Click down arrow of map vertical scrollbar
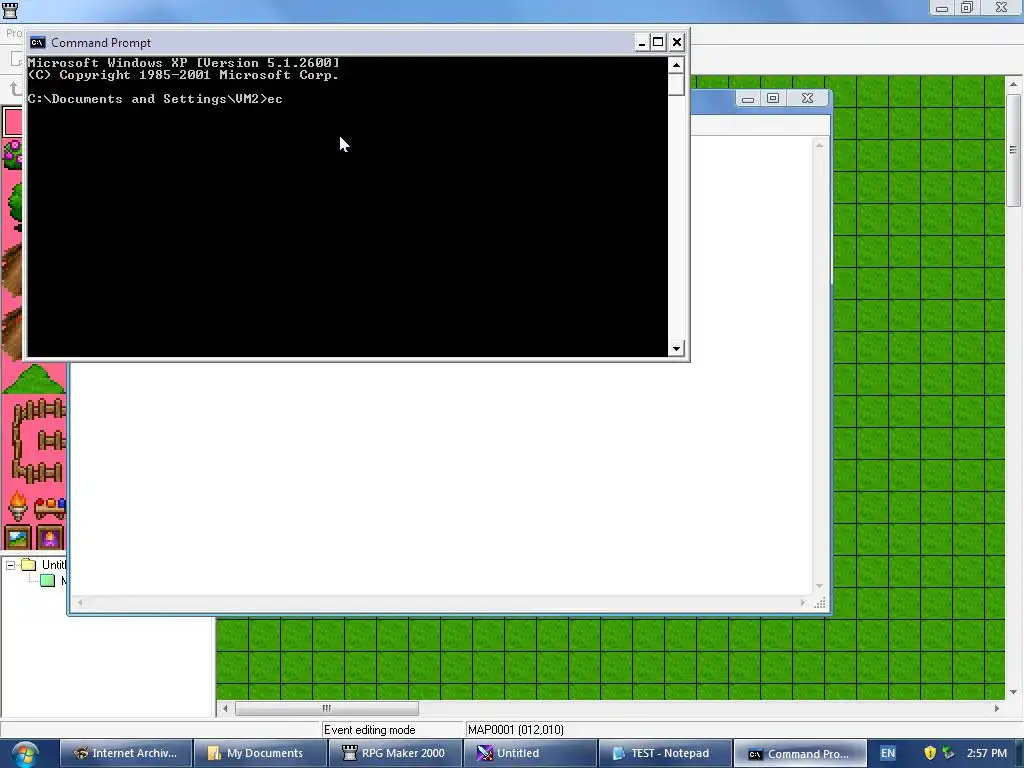Viewport: 1024px width, 768px height. click(x=1014, y=692)
